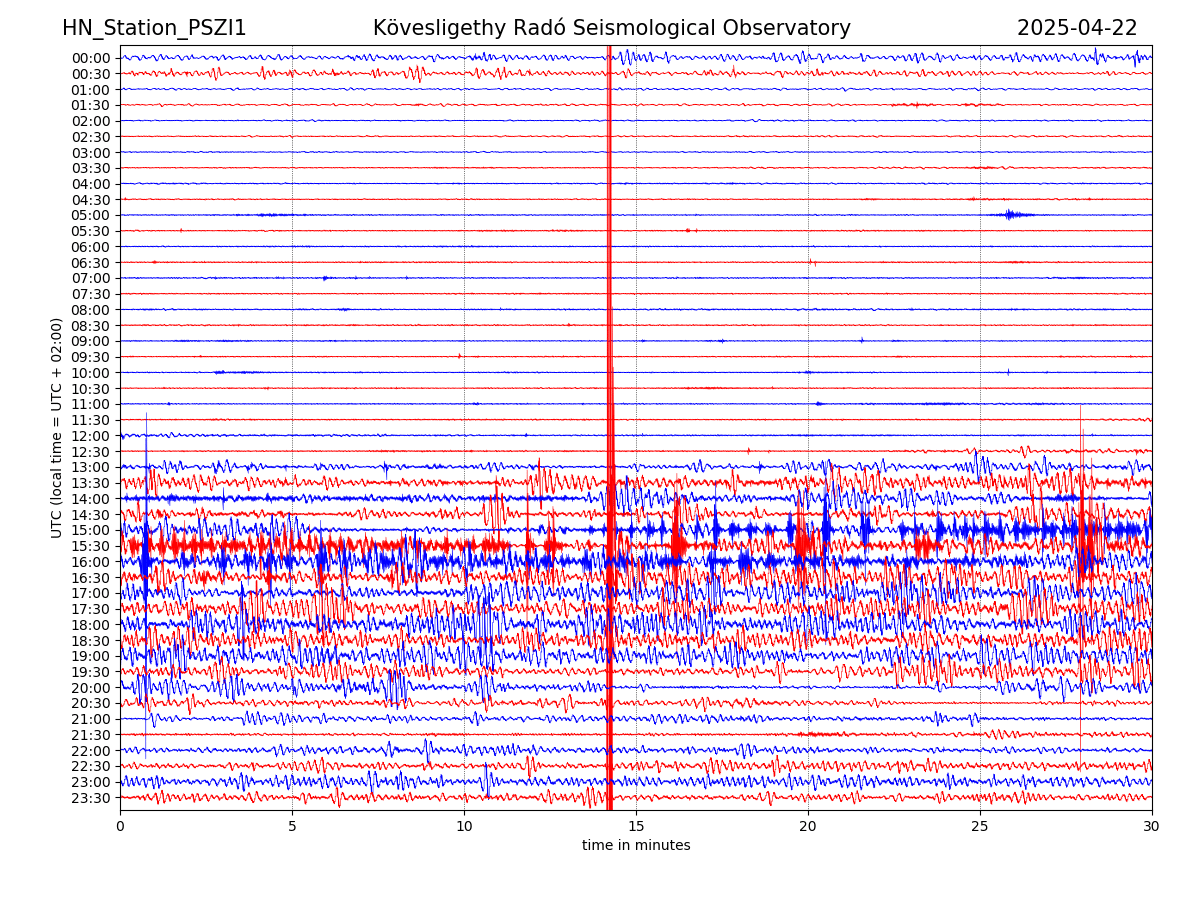Screen dimensions: 1200x900
Task: Click the 10 tick on the minutes axis
Action: point(464,826)
